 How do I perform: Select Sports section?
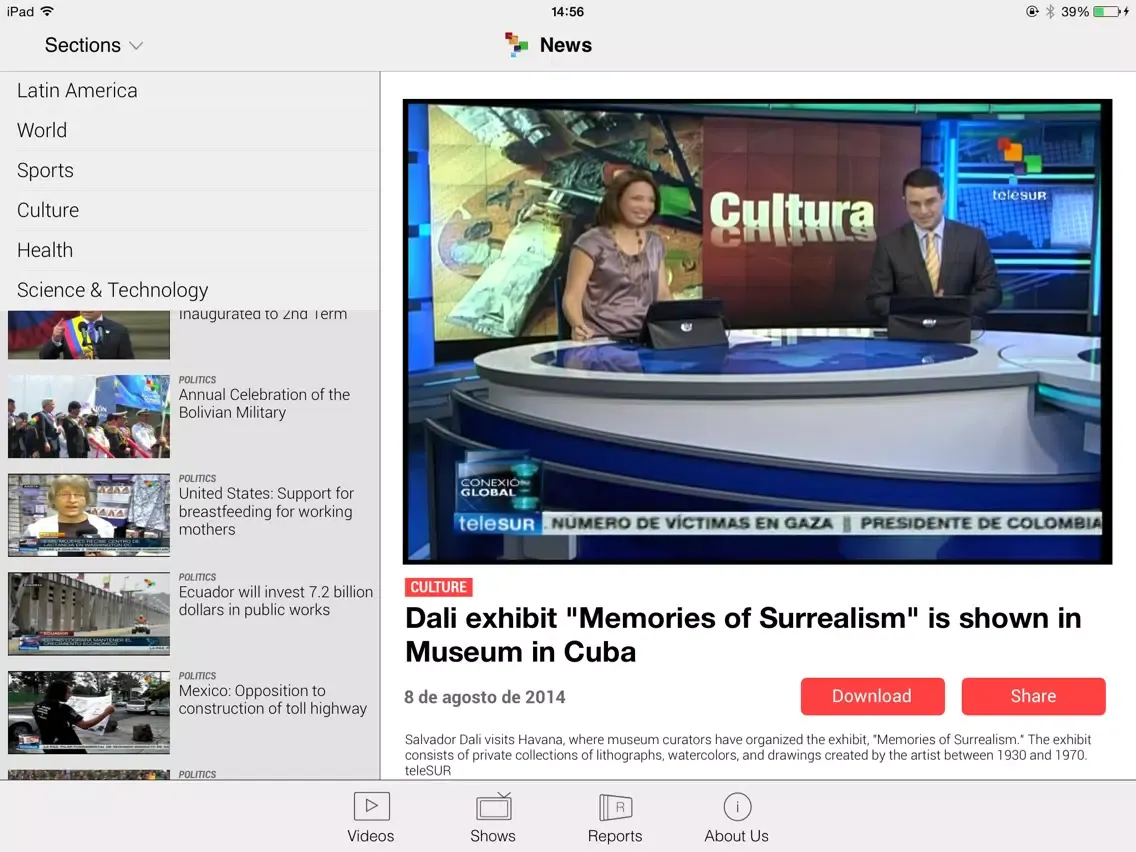coord(190,170)
